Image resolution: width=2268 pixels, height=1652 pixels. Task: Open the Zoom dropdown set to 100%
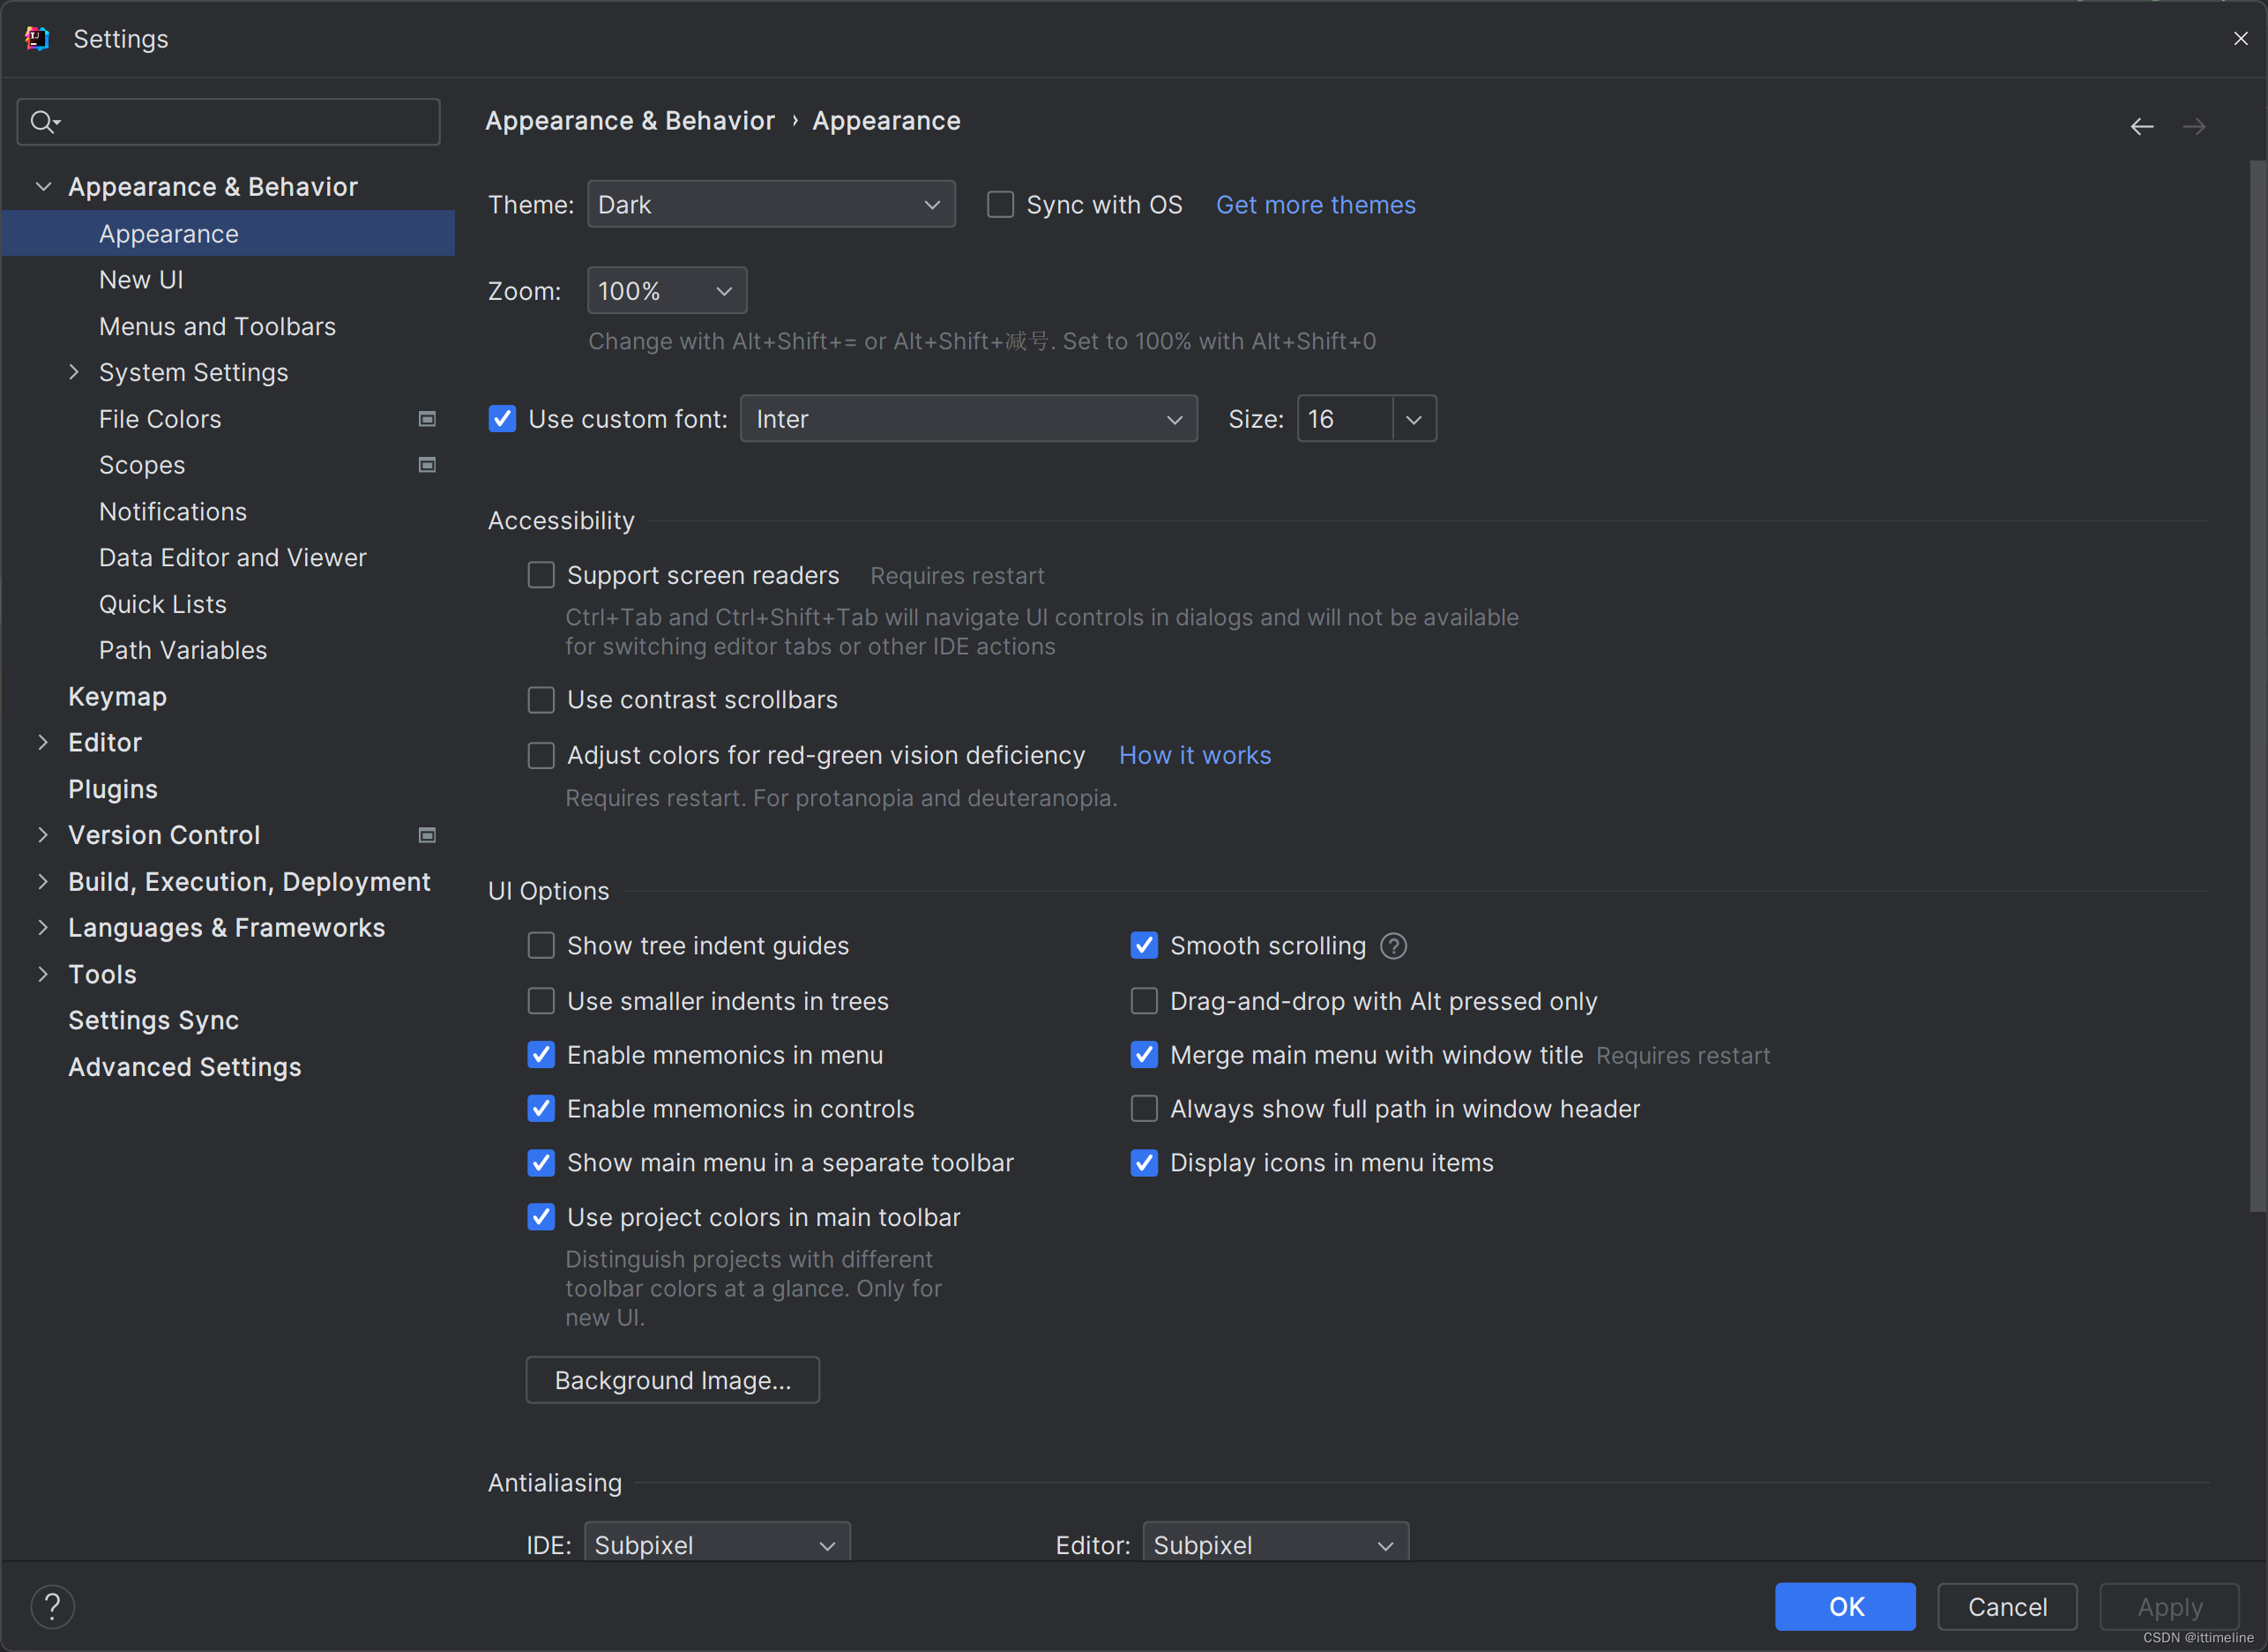point(667,291)
